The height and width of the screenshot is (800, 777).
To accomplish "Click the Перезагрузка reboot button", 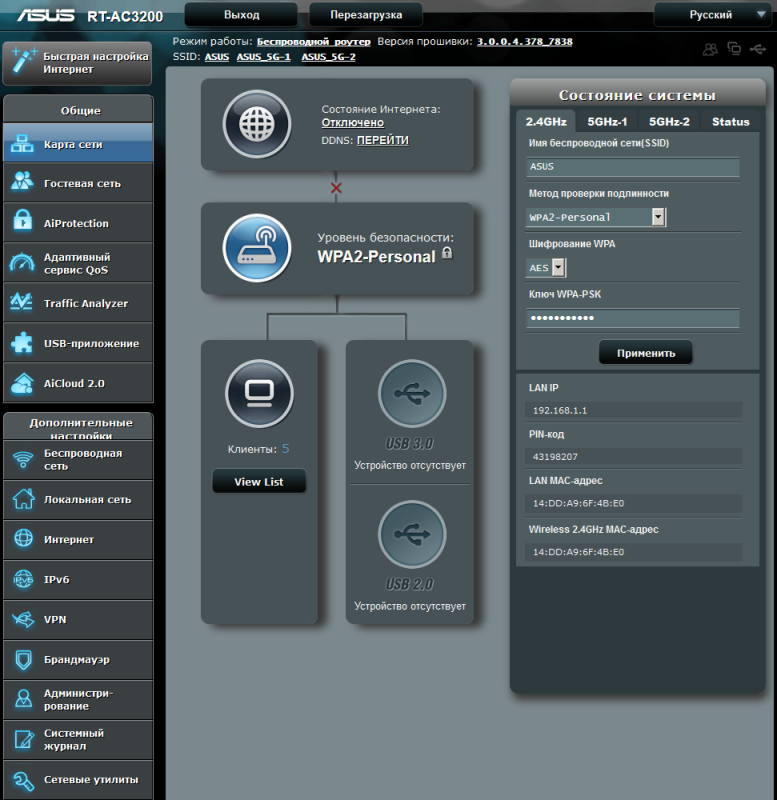I will click(x=366, y=15).
